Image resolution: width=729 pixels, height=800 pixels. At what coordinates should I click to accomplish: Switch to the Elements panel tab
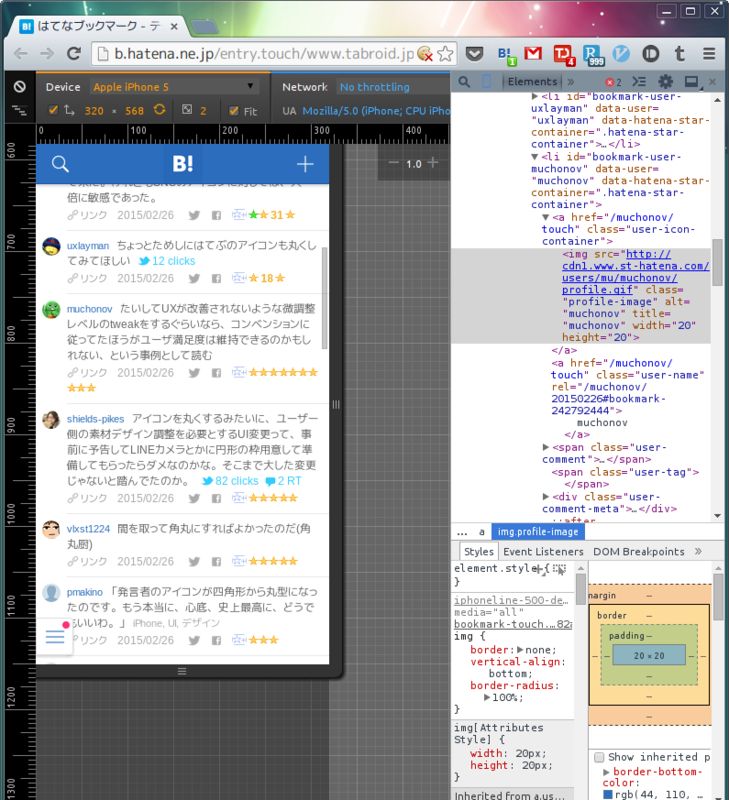(x=532, y=82)
